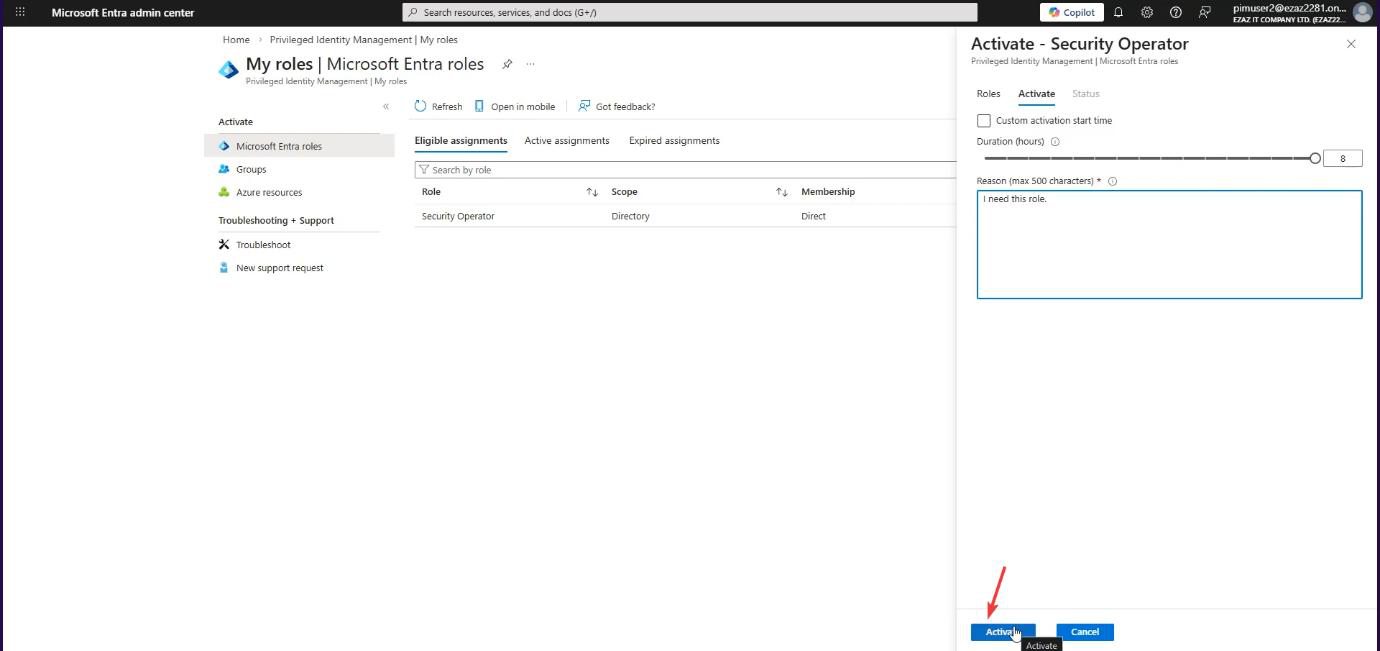This screenshot has width=1380, height=651.
Task: Open the help question mark icon
Action: (1176, 12)
